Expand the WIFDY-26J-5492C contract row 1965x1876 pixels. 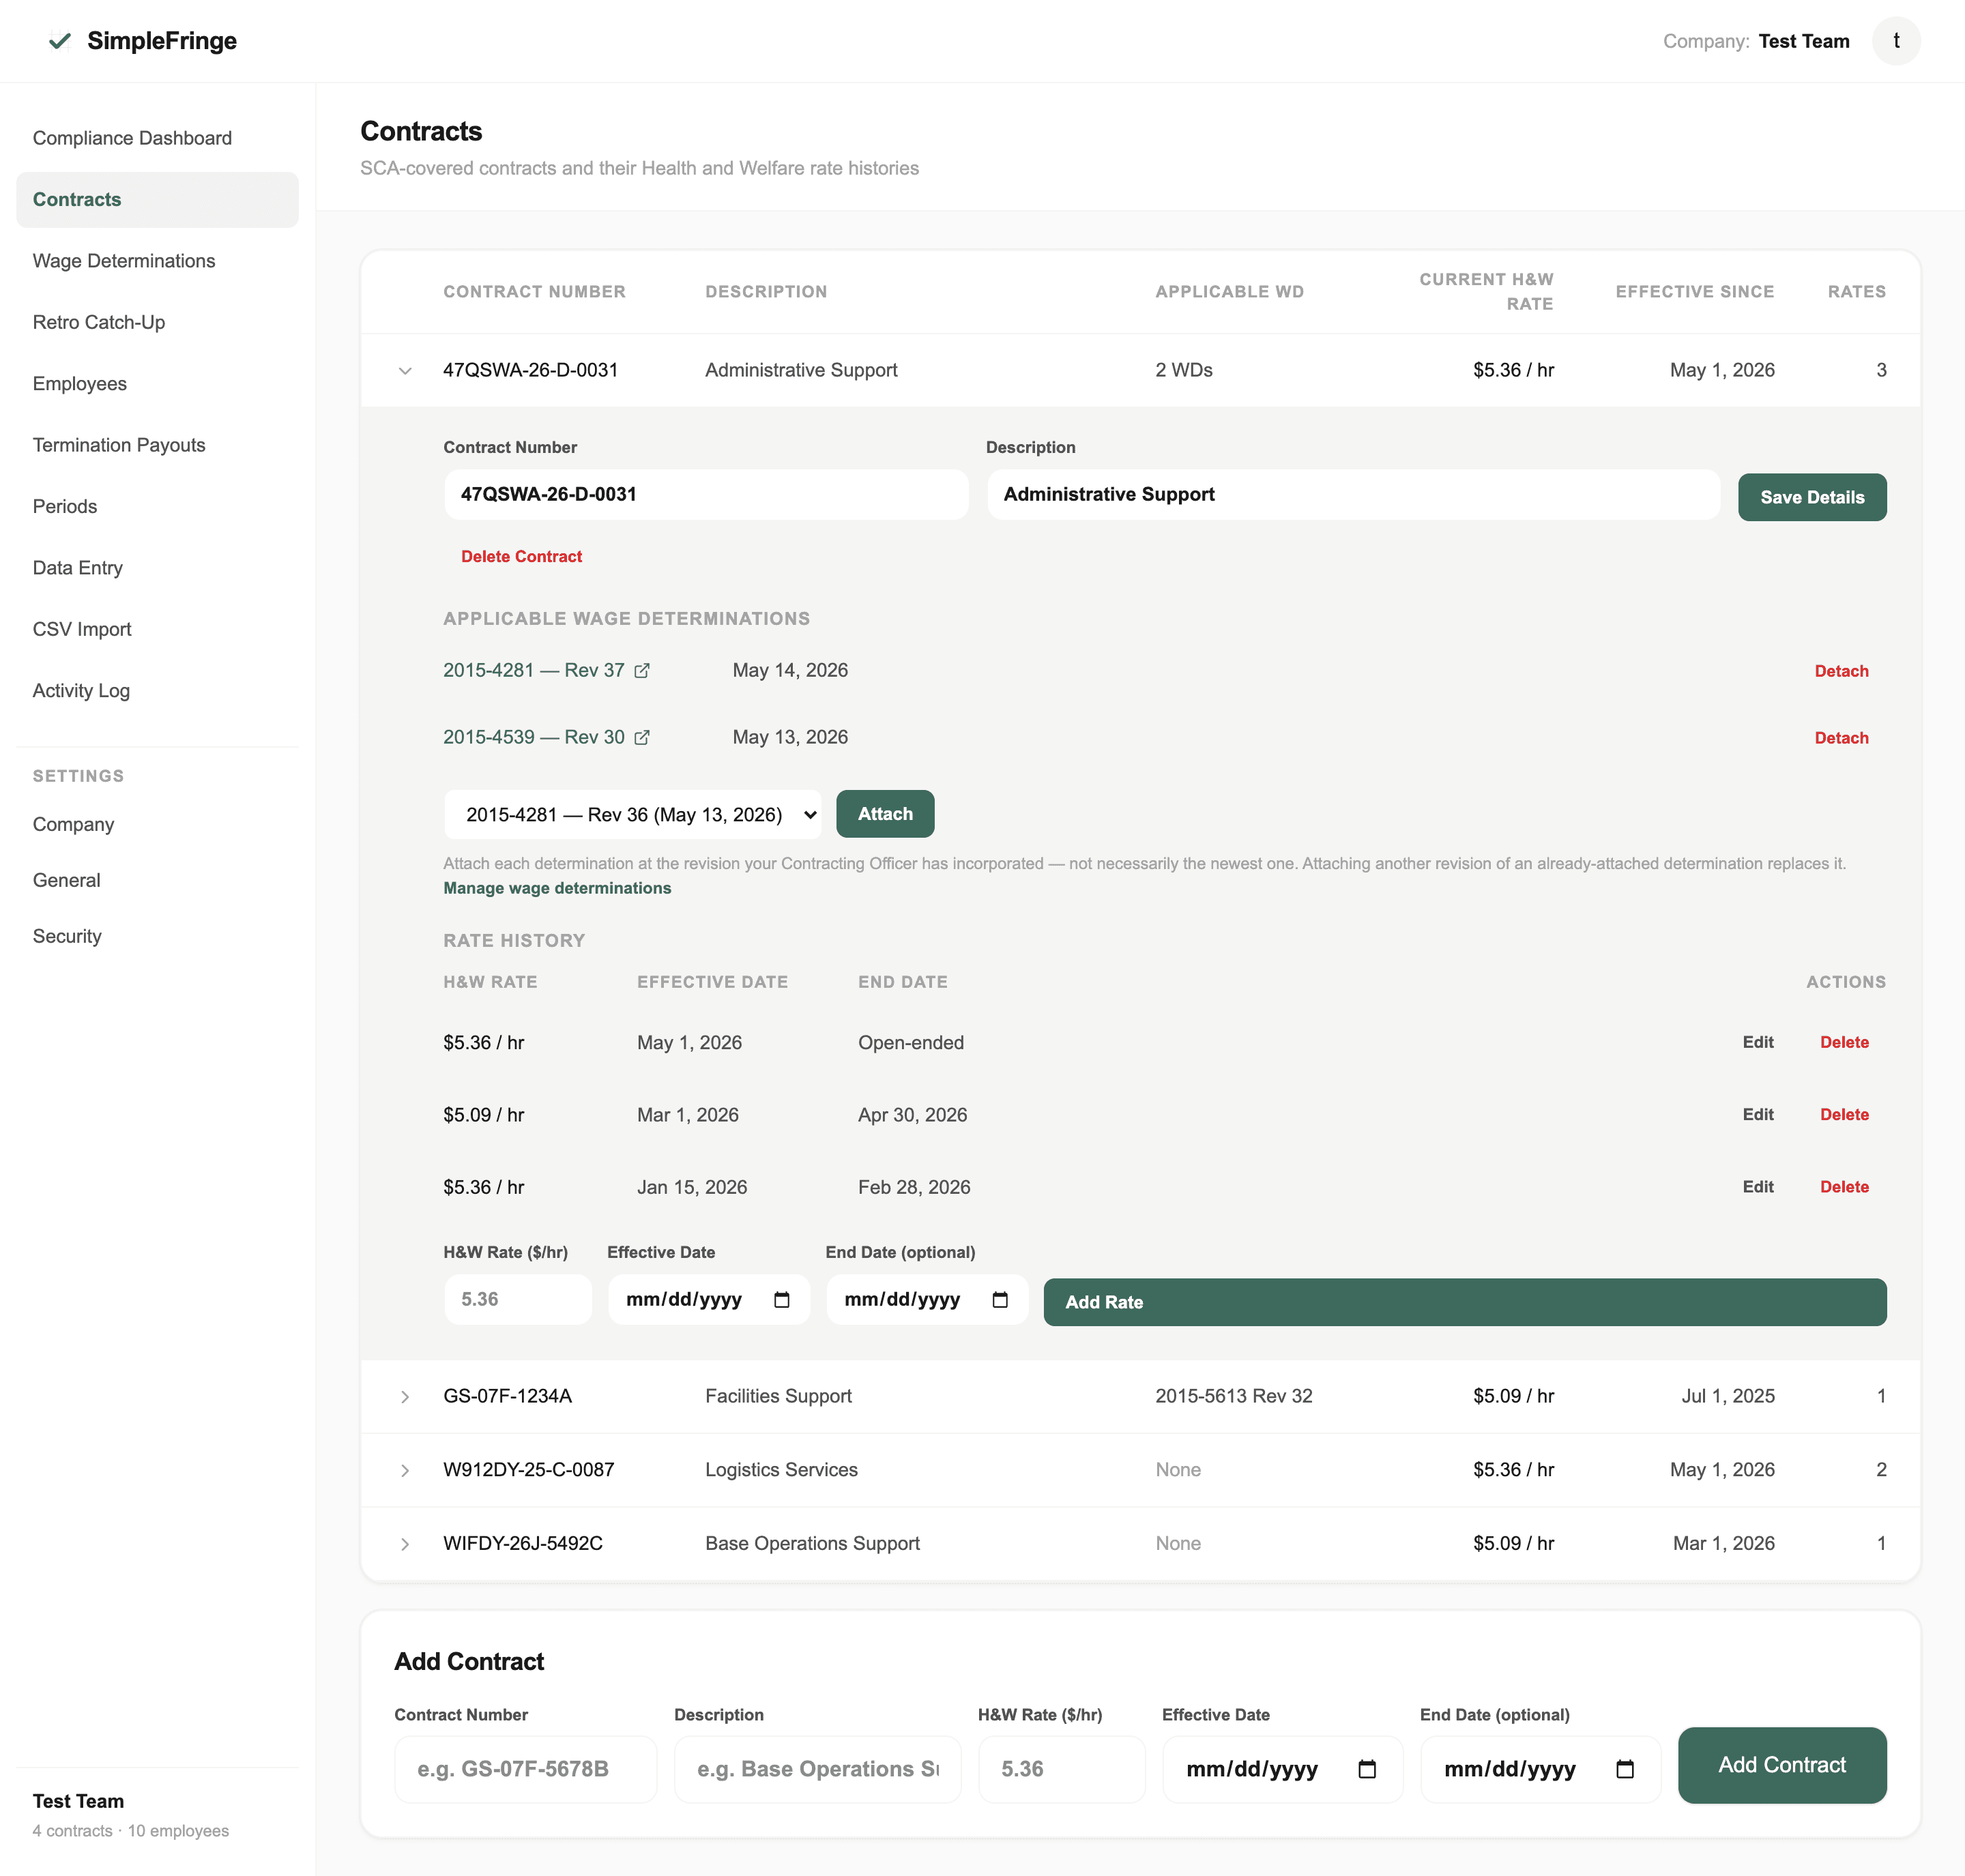405,1544
